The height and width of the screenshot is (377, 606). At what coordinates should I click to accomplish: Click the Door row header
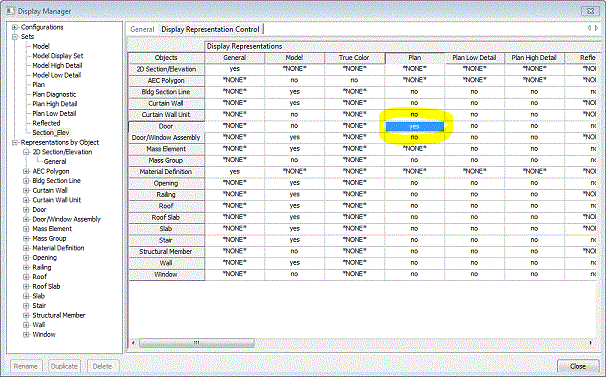pos(166,126)
